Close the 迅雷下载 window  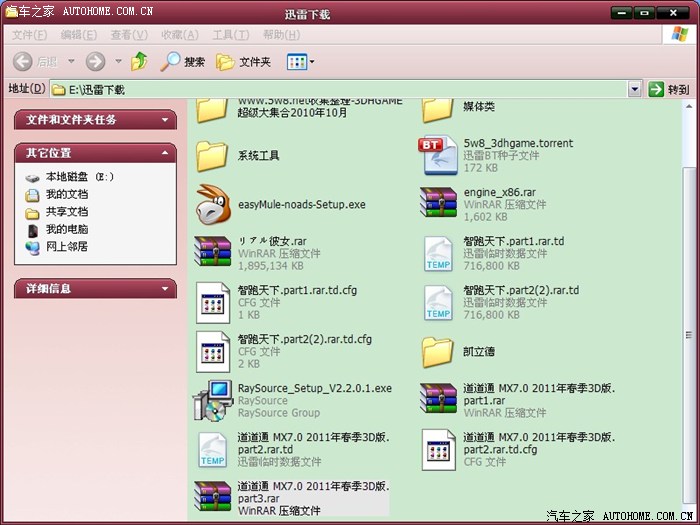[x=673, y=12]
